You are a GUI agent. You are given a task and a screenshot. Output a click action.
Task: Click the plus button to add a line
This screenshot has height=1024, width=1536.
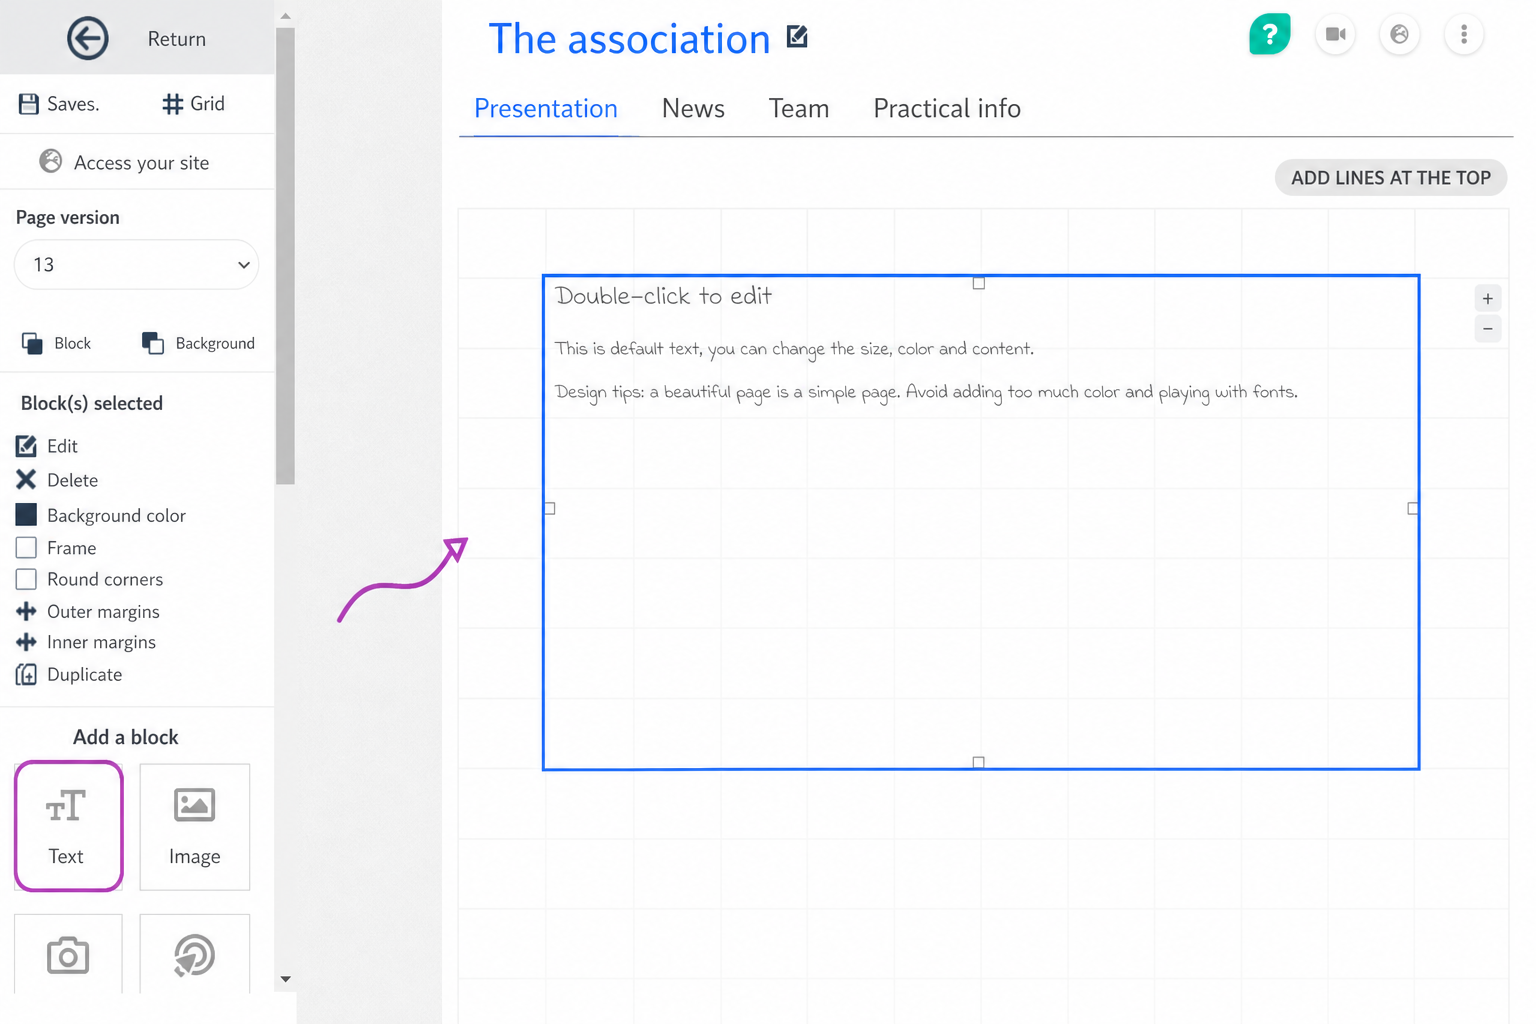pyautogui.click(x=1488, y=299)
